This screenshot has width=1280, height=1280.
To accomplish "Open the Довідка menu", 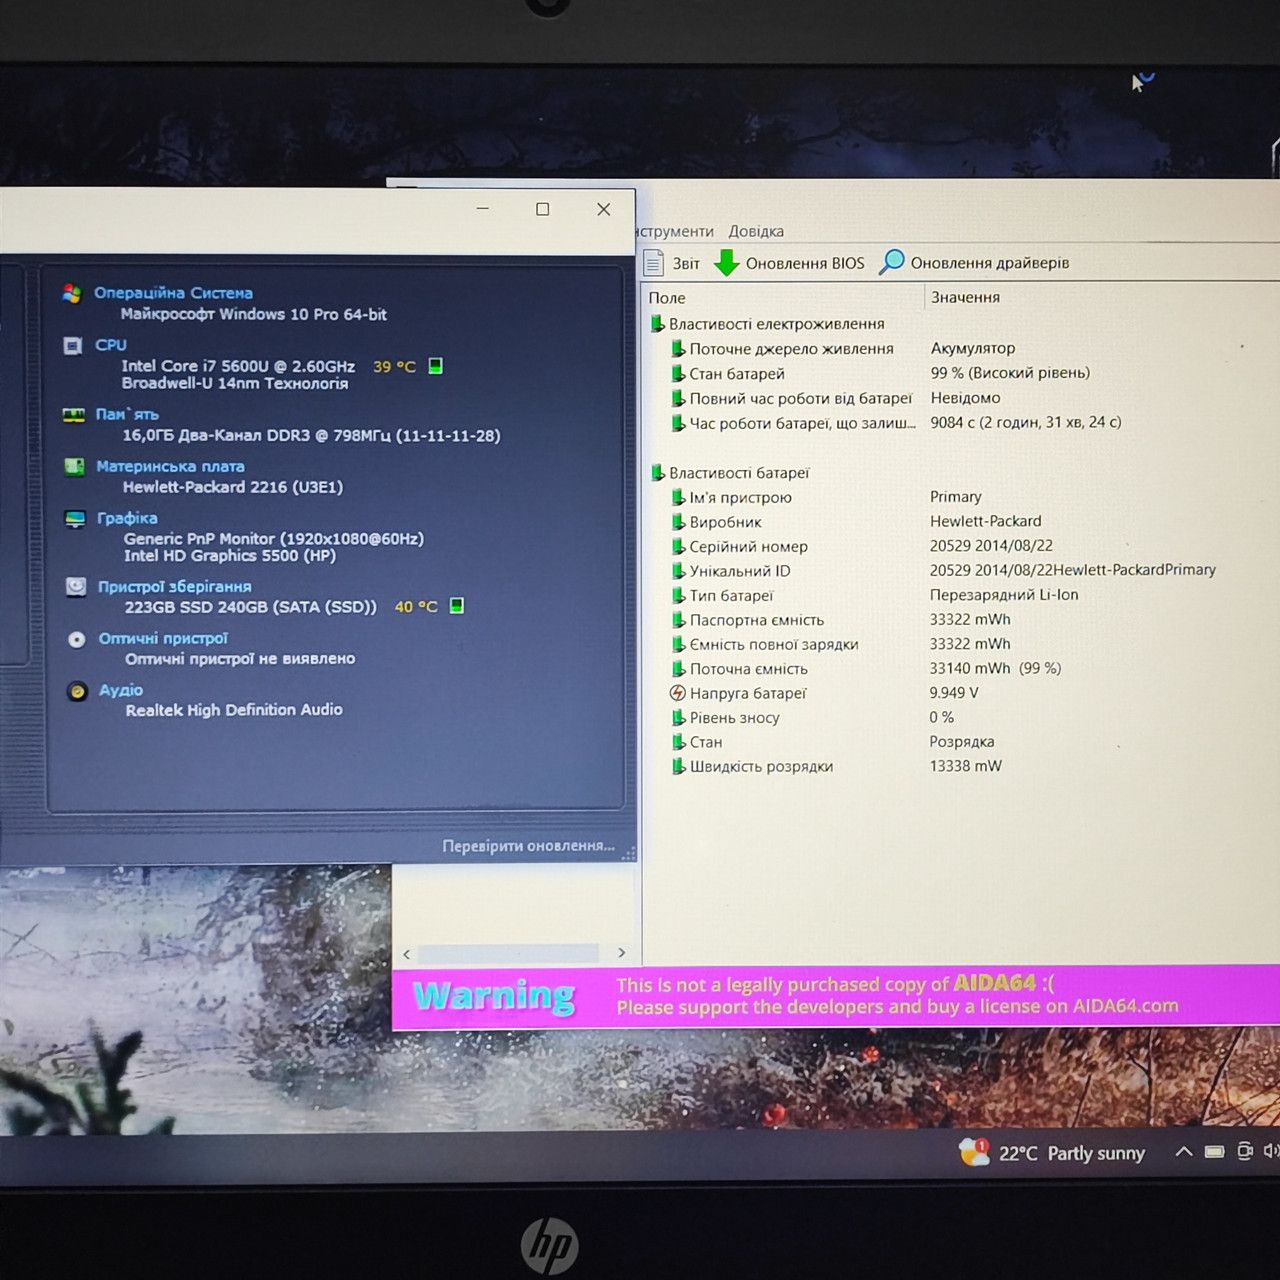I will (756, 231).
